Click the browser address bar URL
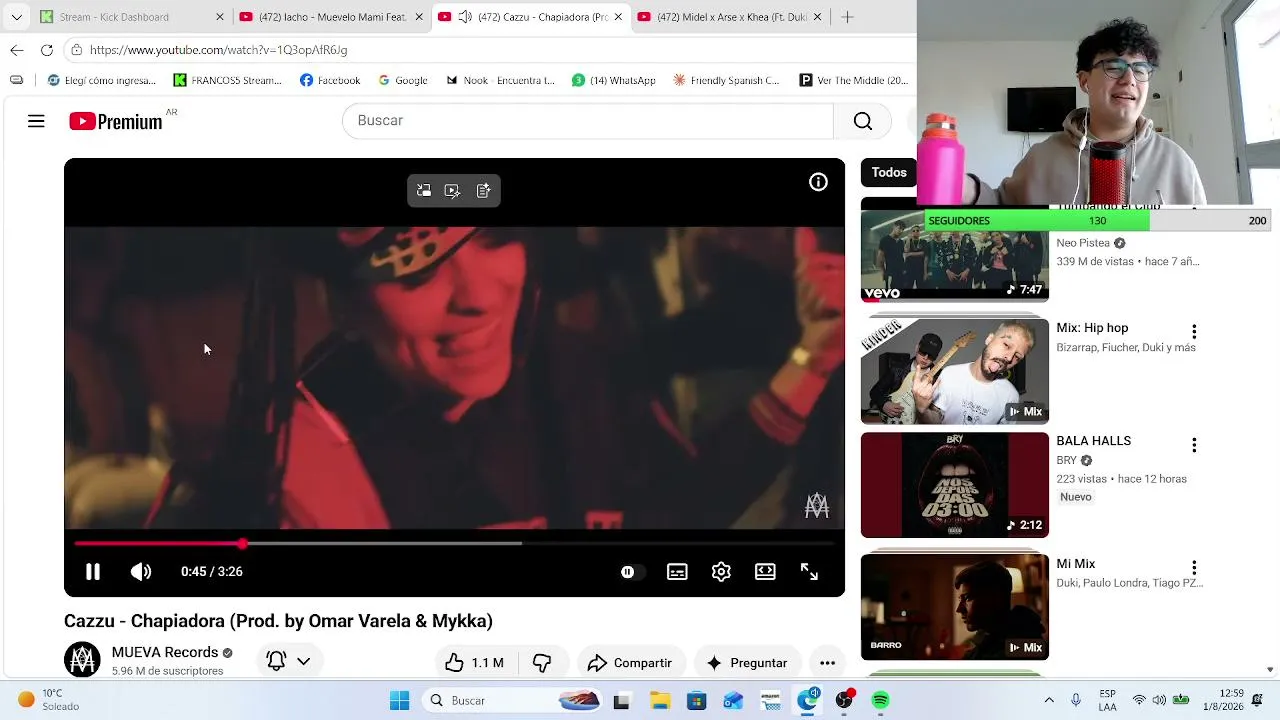1280x720 pixels. click(x=218, y=50)
